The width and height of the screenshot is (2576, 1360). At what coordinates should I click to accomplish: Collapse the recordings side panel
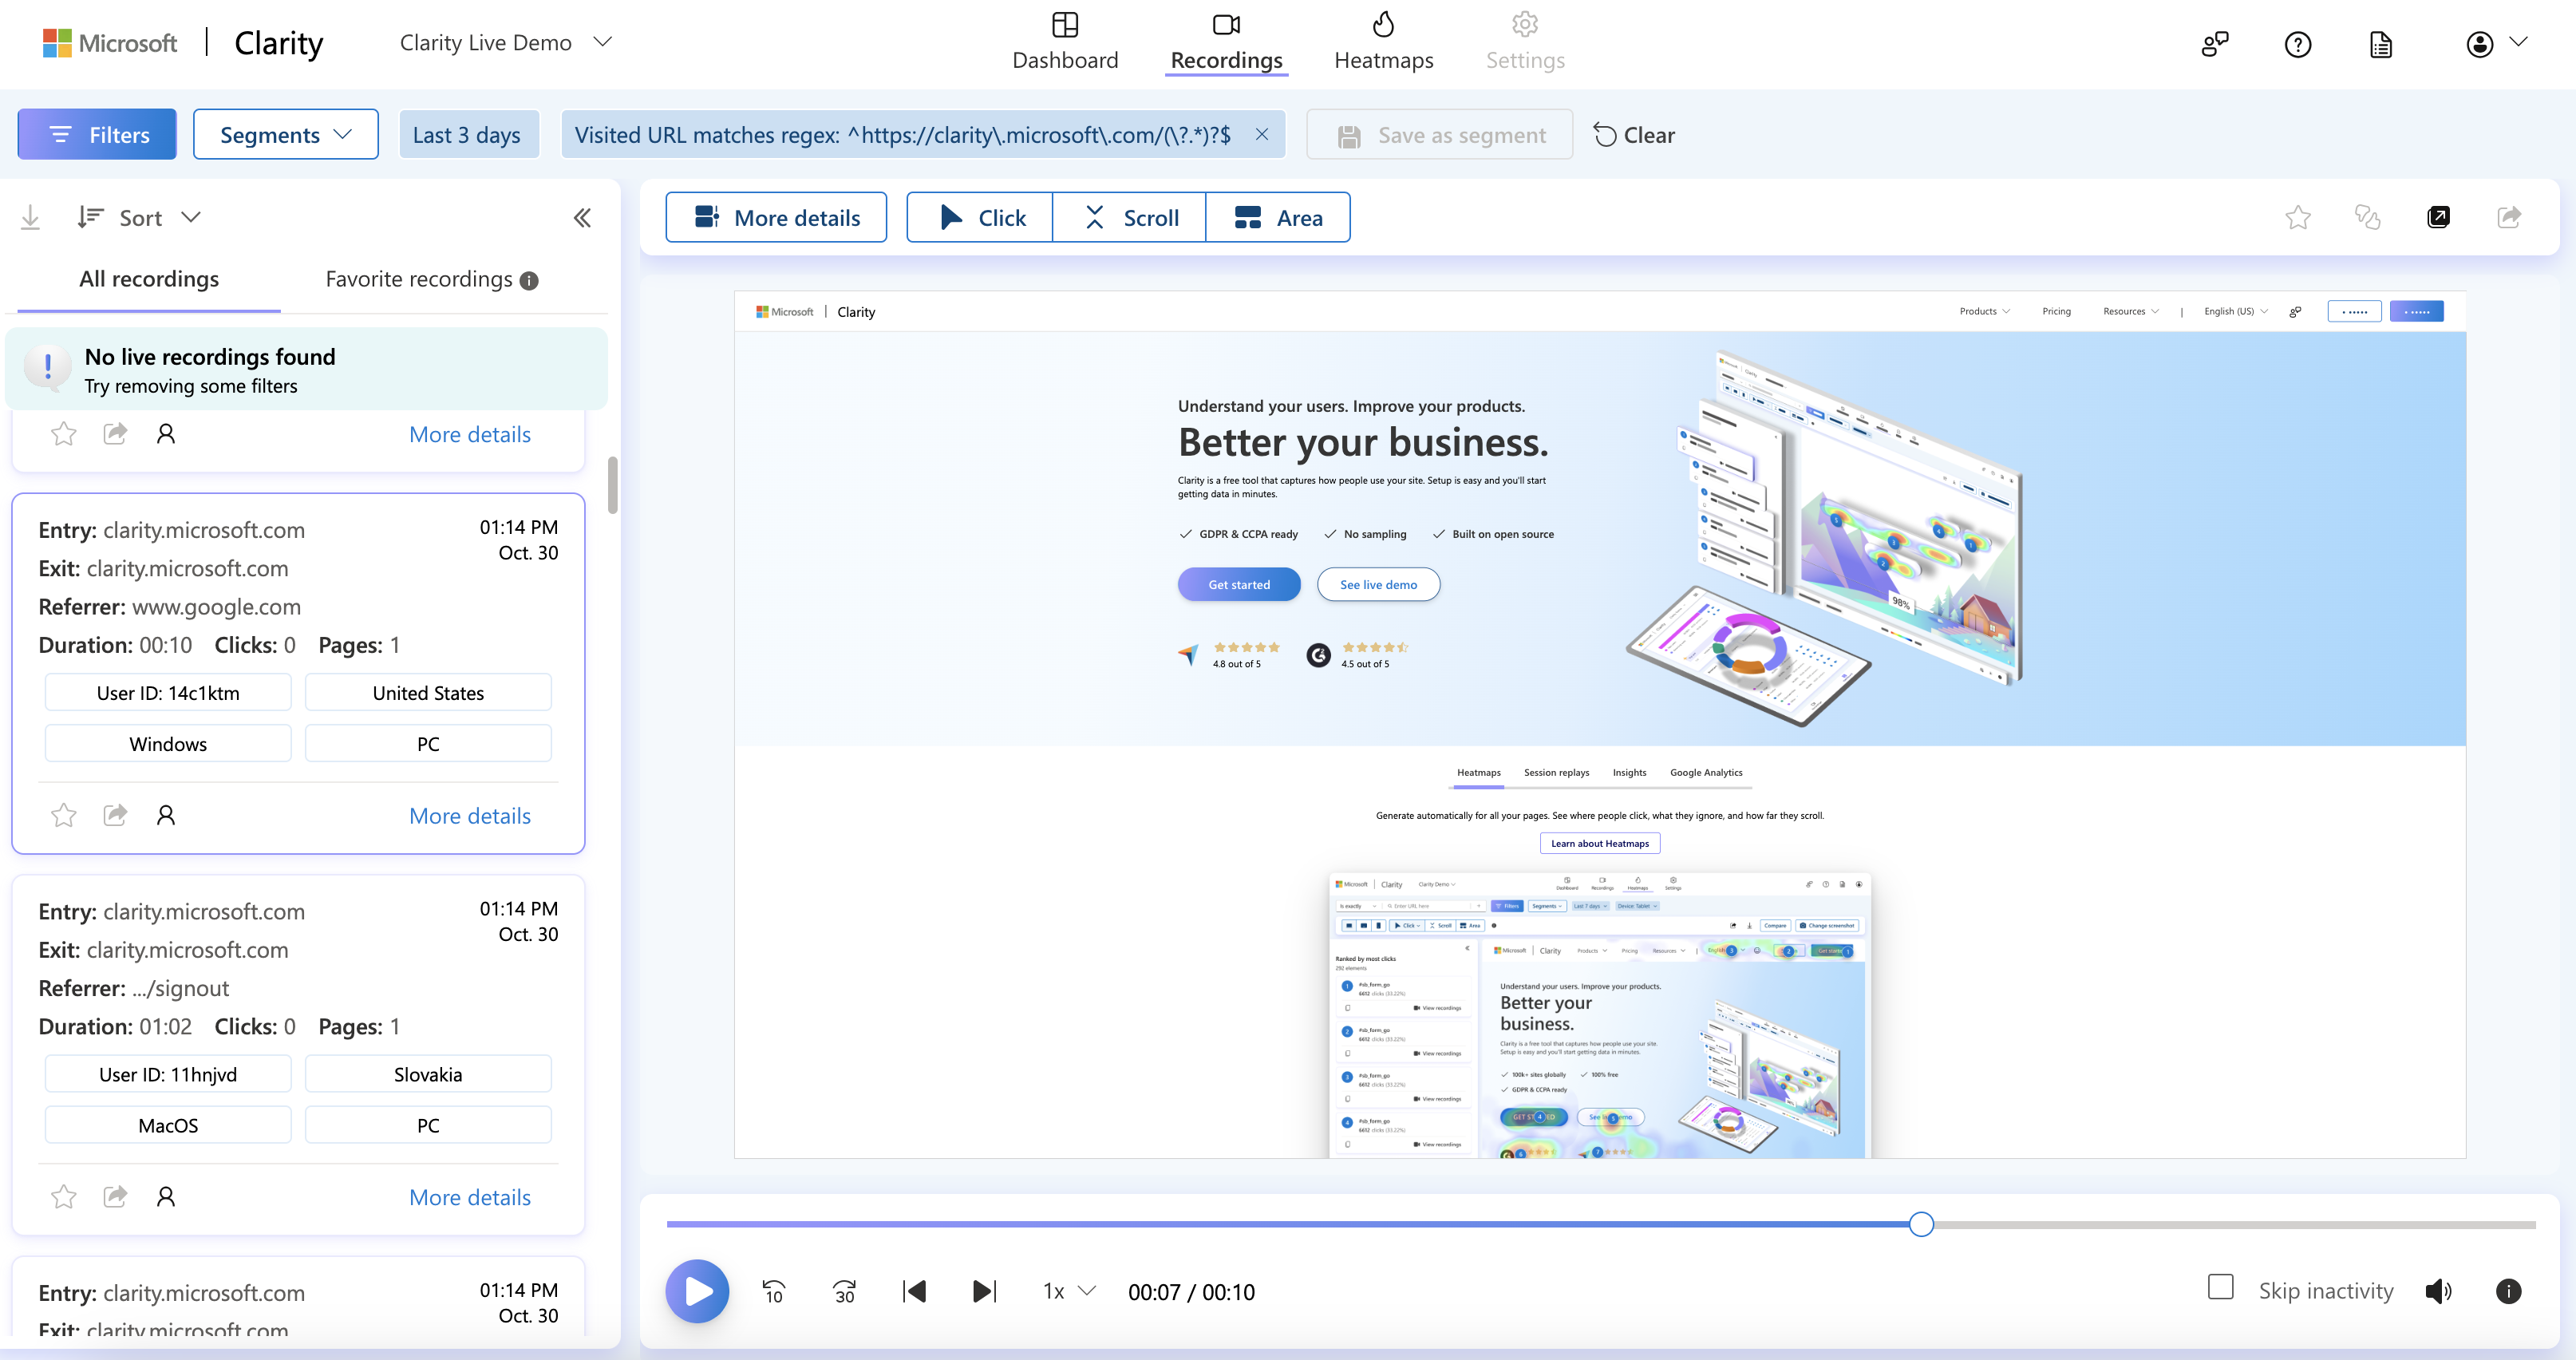pos(582,217)
